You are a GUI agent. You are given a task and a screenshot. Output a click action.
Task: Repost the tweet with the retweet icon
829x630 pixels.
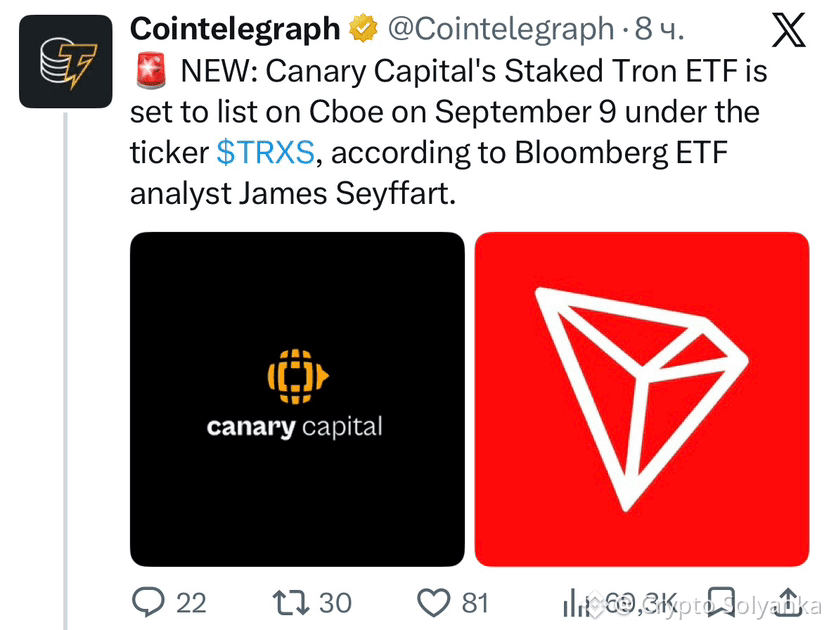291,603
